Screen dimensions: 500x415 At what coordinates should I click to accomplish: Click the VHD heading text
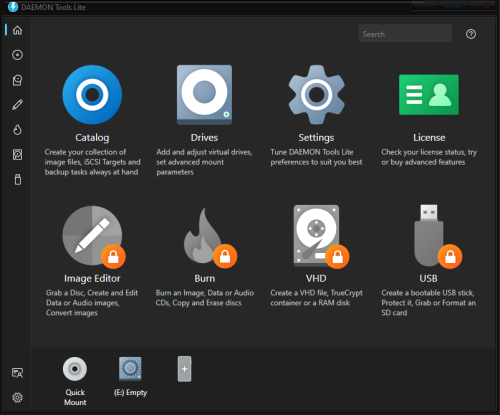click(x=316, y=278)
